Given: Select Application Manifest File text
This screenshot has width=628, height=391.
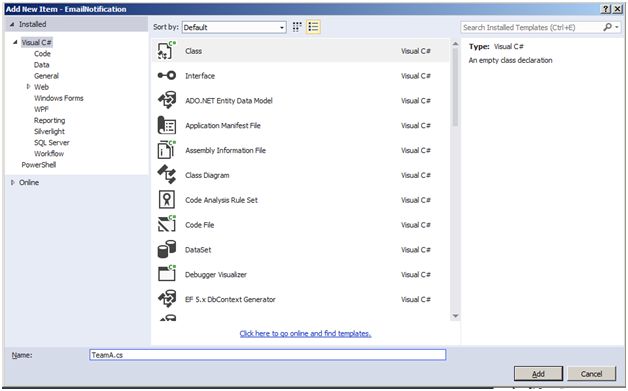Looking at the screenshot, I should coord(223,125).
